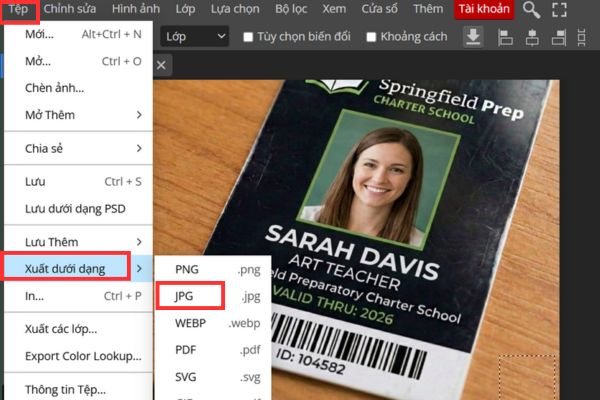Select Chèn ảnh... menu entry

78,88
